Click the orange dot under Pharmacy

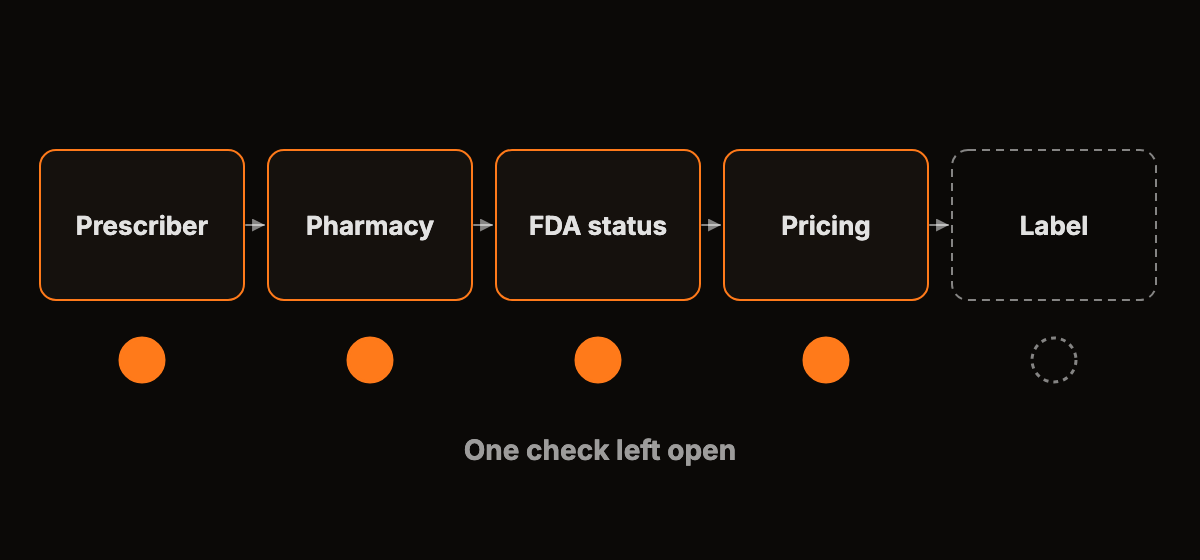(370, 360)
